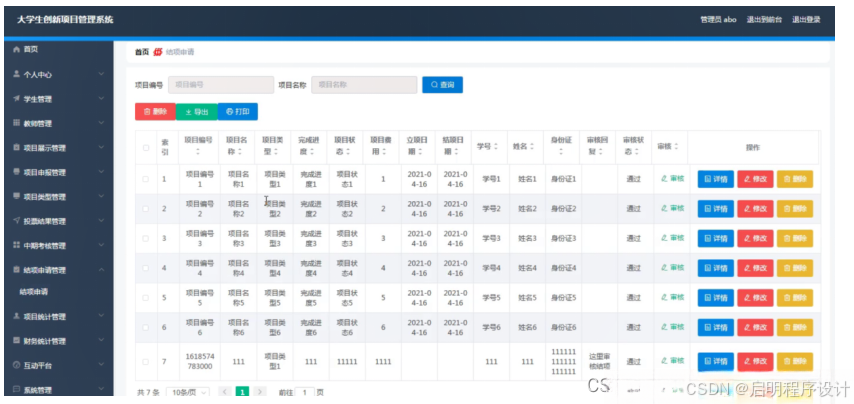Image resolution: width=854 pixels, height=404 pixels.
Task: Expand the 项目类型管理 sidebar chevron
Action: point(101,196)
